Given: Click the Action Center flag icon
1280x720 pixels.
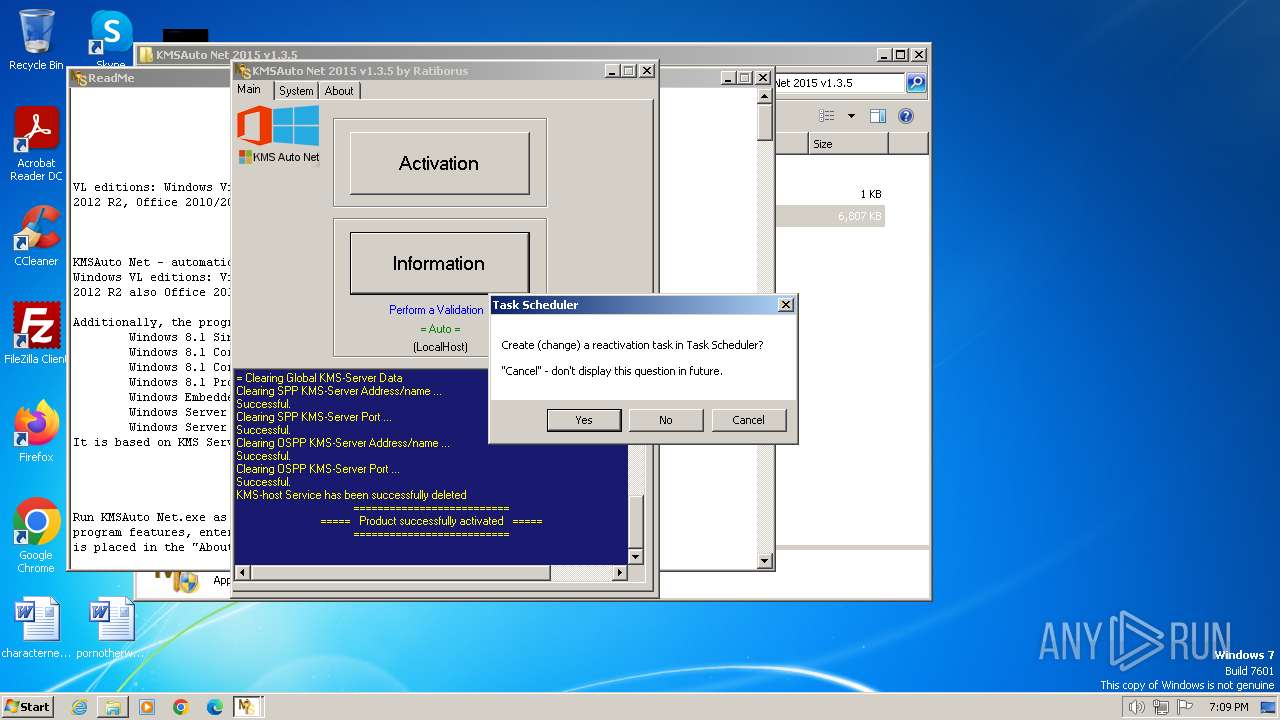Looking at the screenshot, I should tap(1186, 707).
